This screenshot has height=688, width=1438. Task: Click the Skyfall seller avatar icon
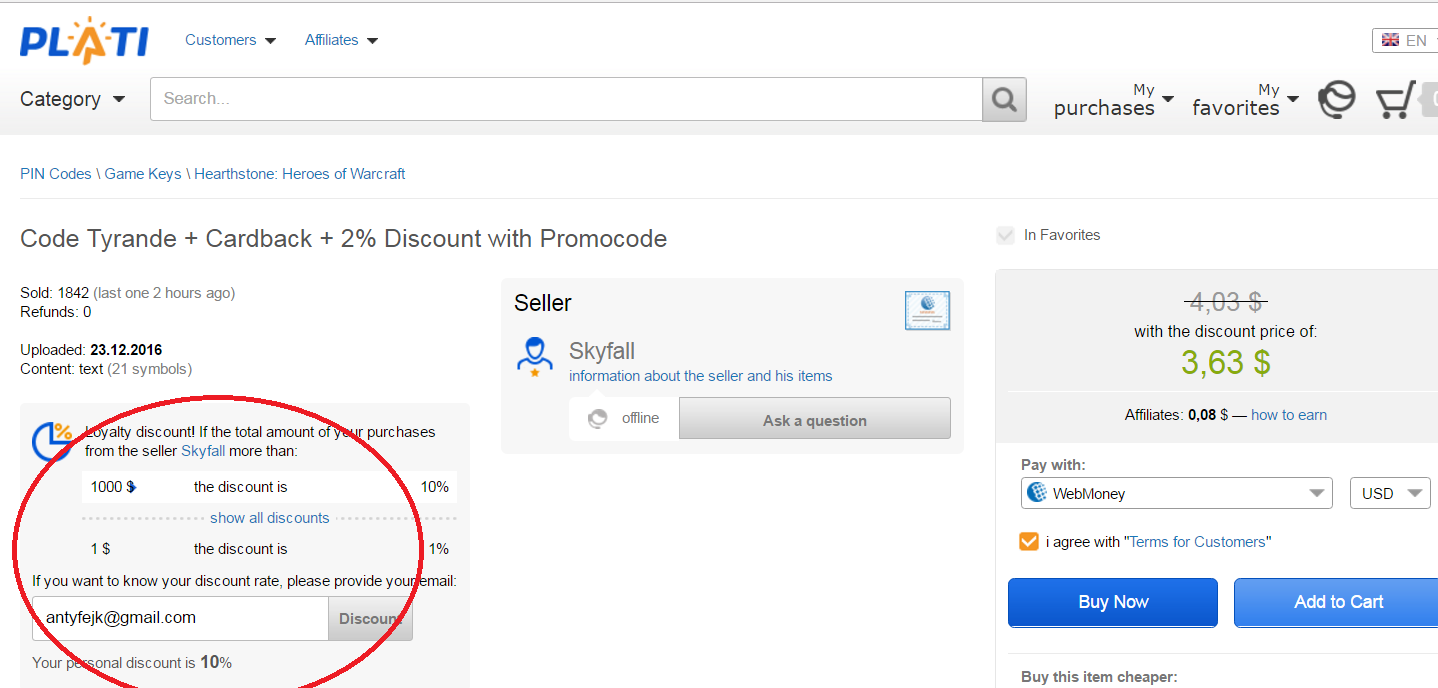(535, 356)
